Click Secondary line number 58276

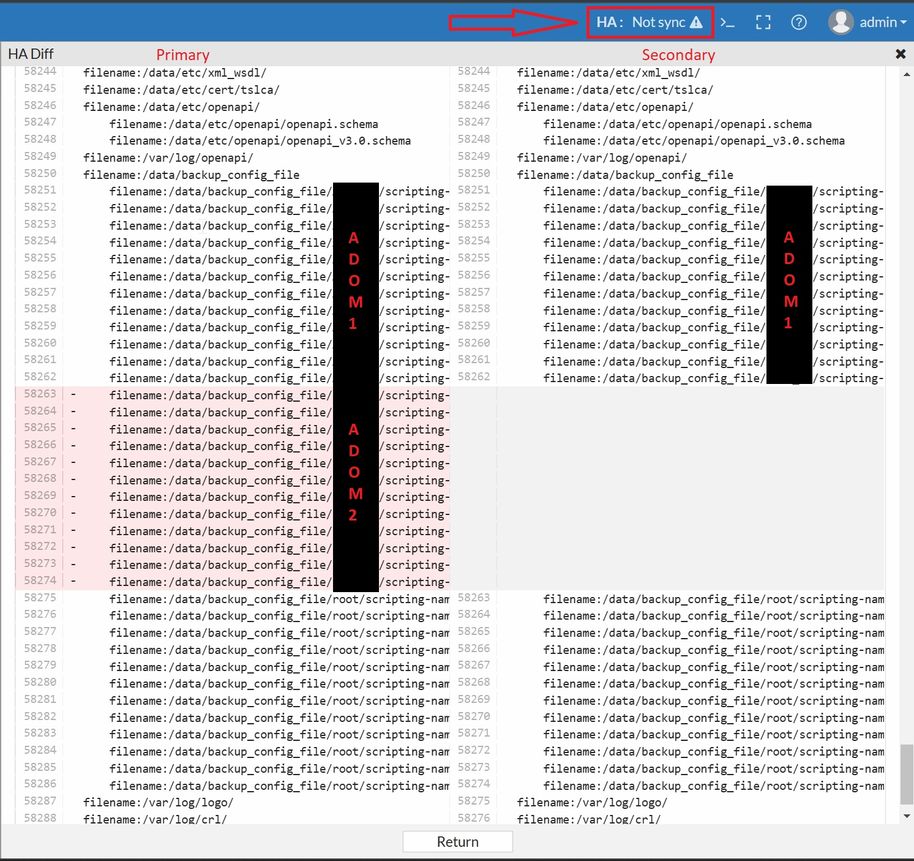(x=474, y=818)
